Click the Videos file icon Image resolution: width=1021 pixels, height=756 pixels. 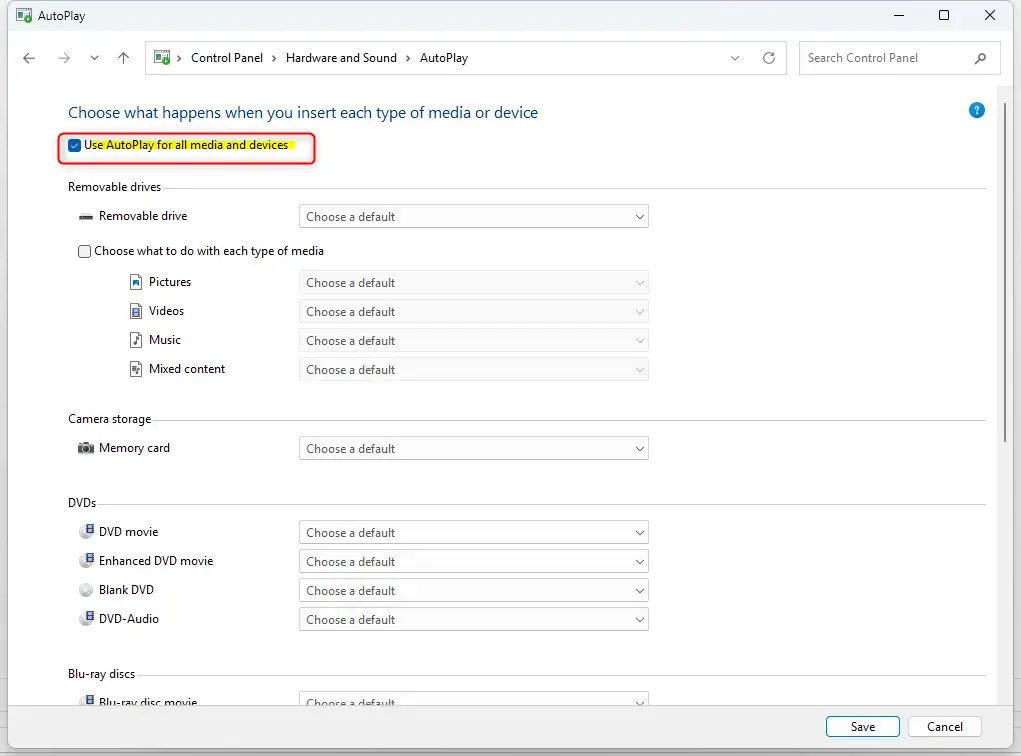(x=135, y=311)
